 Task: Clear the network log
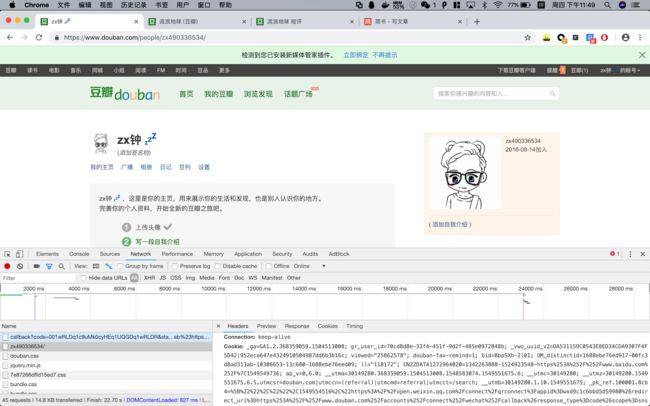(x=20, y=266)
